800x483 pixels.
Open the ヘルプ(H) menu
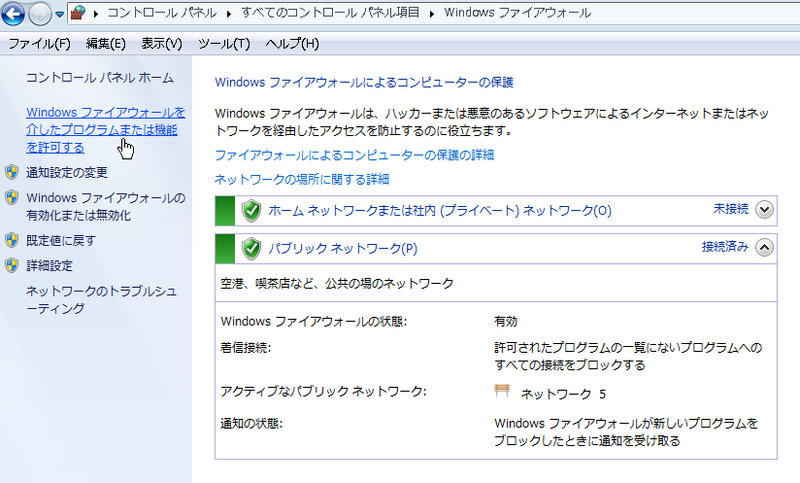coord(292,44)
